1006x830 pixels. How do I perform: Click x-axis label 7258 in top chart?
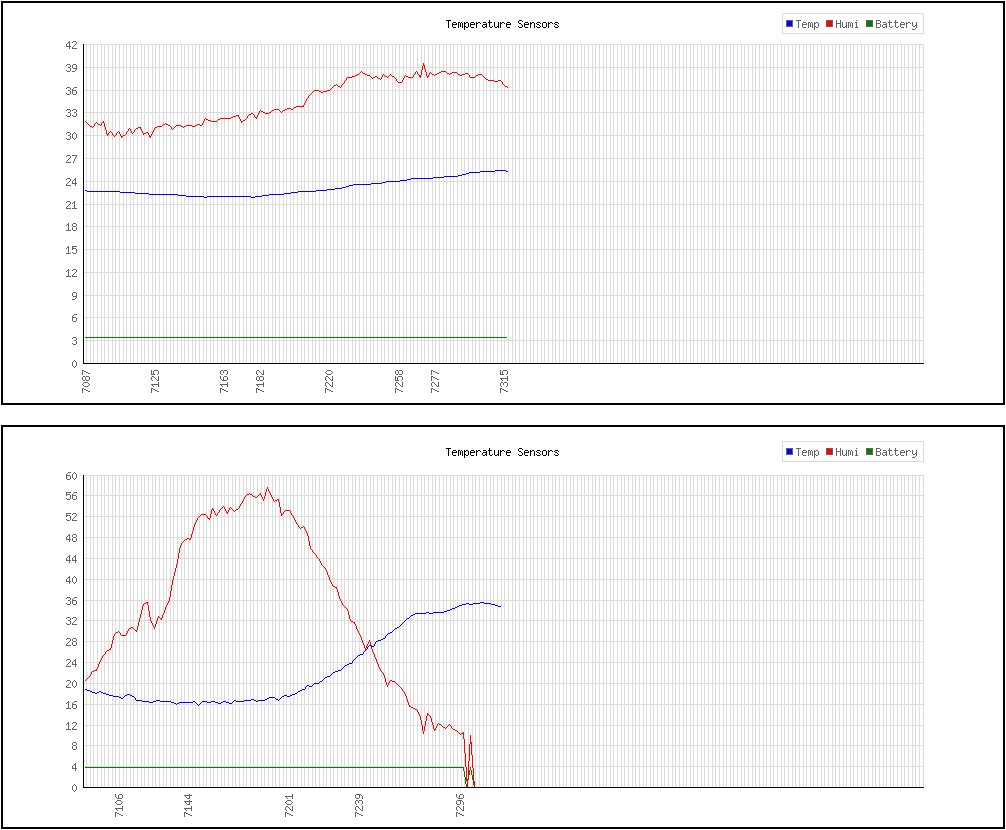coord(399,381)
